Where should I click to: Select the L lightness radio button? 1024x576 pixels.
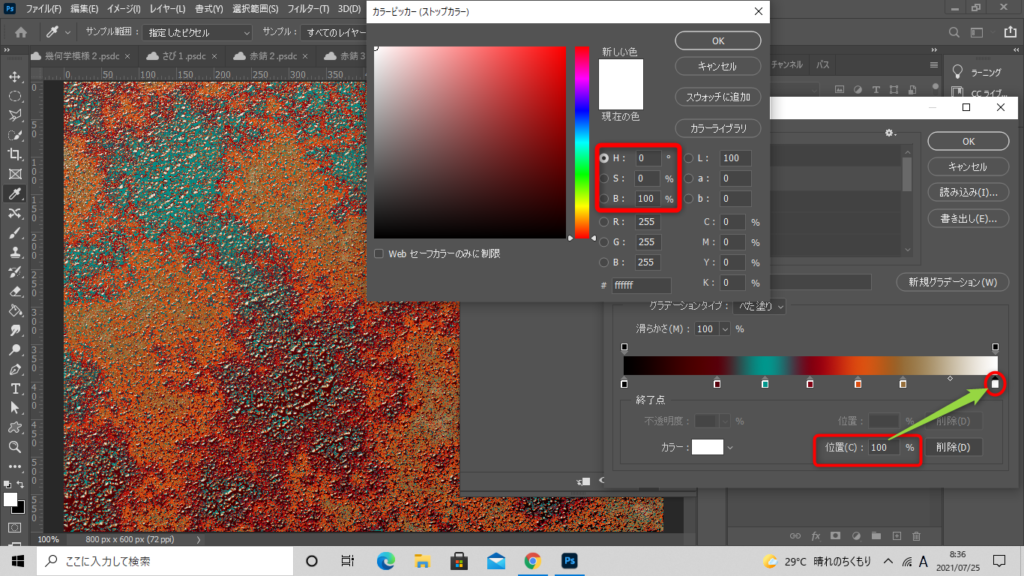click(688, 158)
